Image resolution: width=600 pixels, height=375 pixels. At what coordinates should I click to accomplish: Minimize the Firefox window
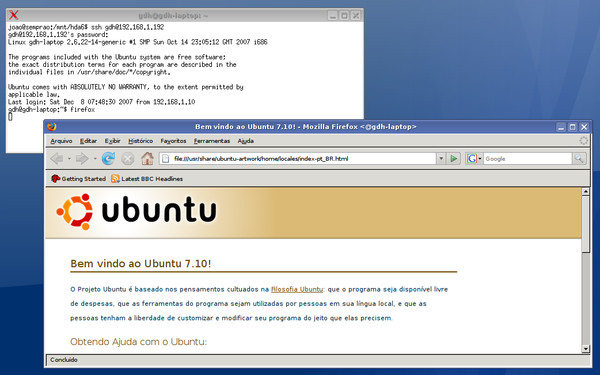[561, 127]
